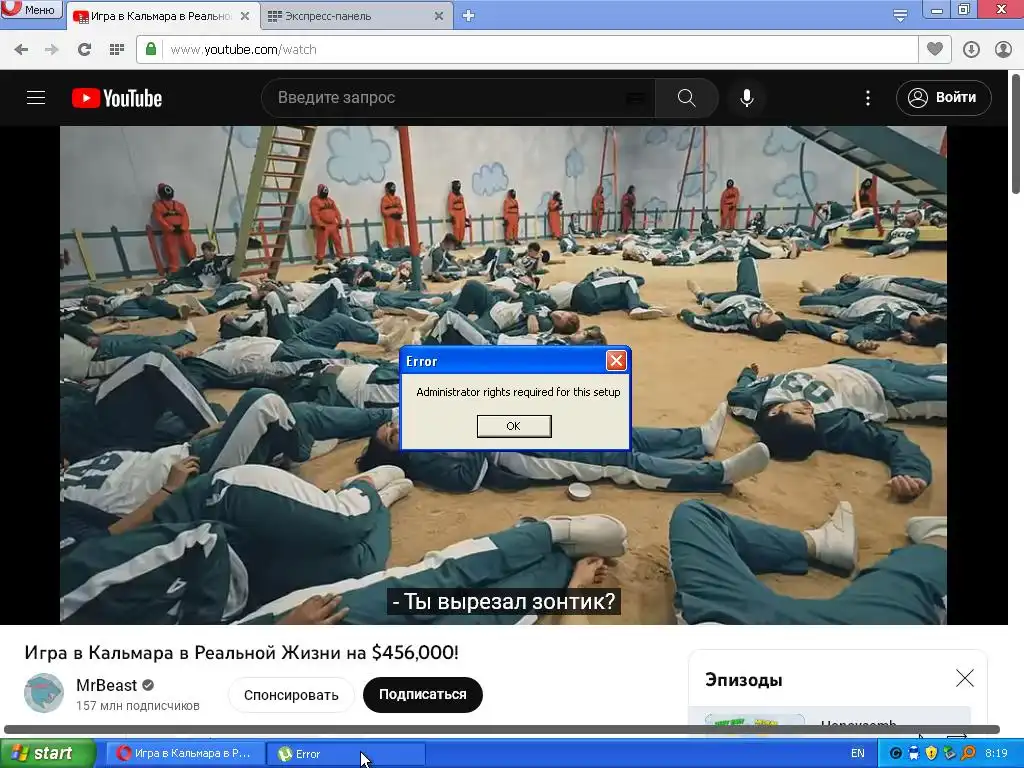Click the 8:19 taskbar clock
Screen dimensions: 1024x768
(997, 754)
